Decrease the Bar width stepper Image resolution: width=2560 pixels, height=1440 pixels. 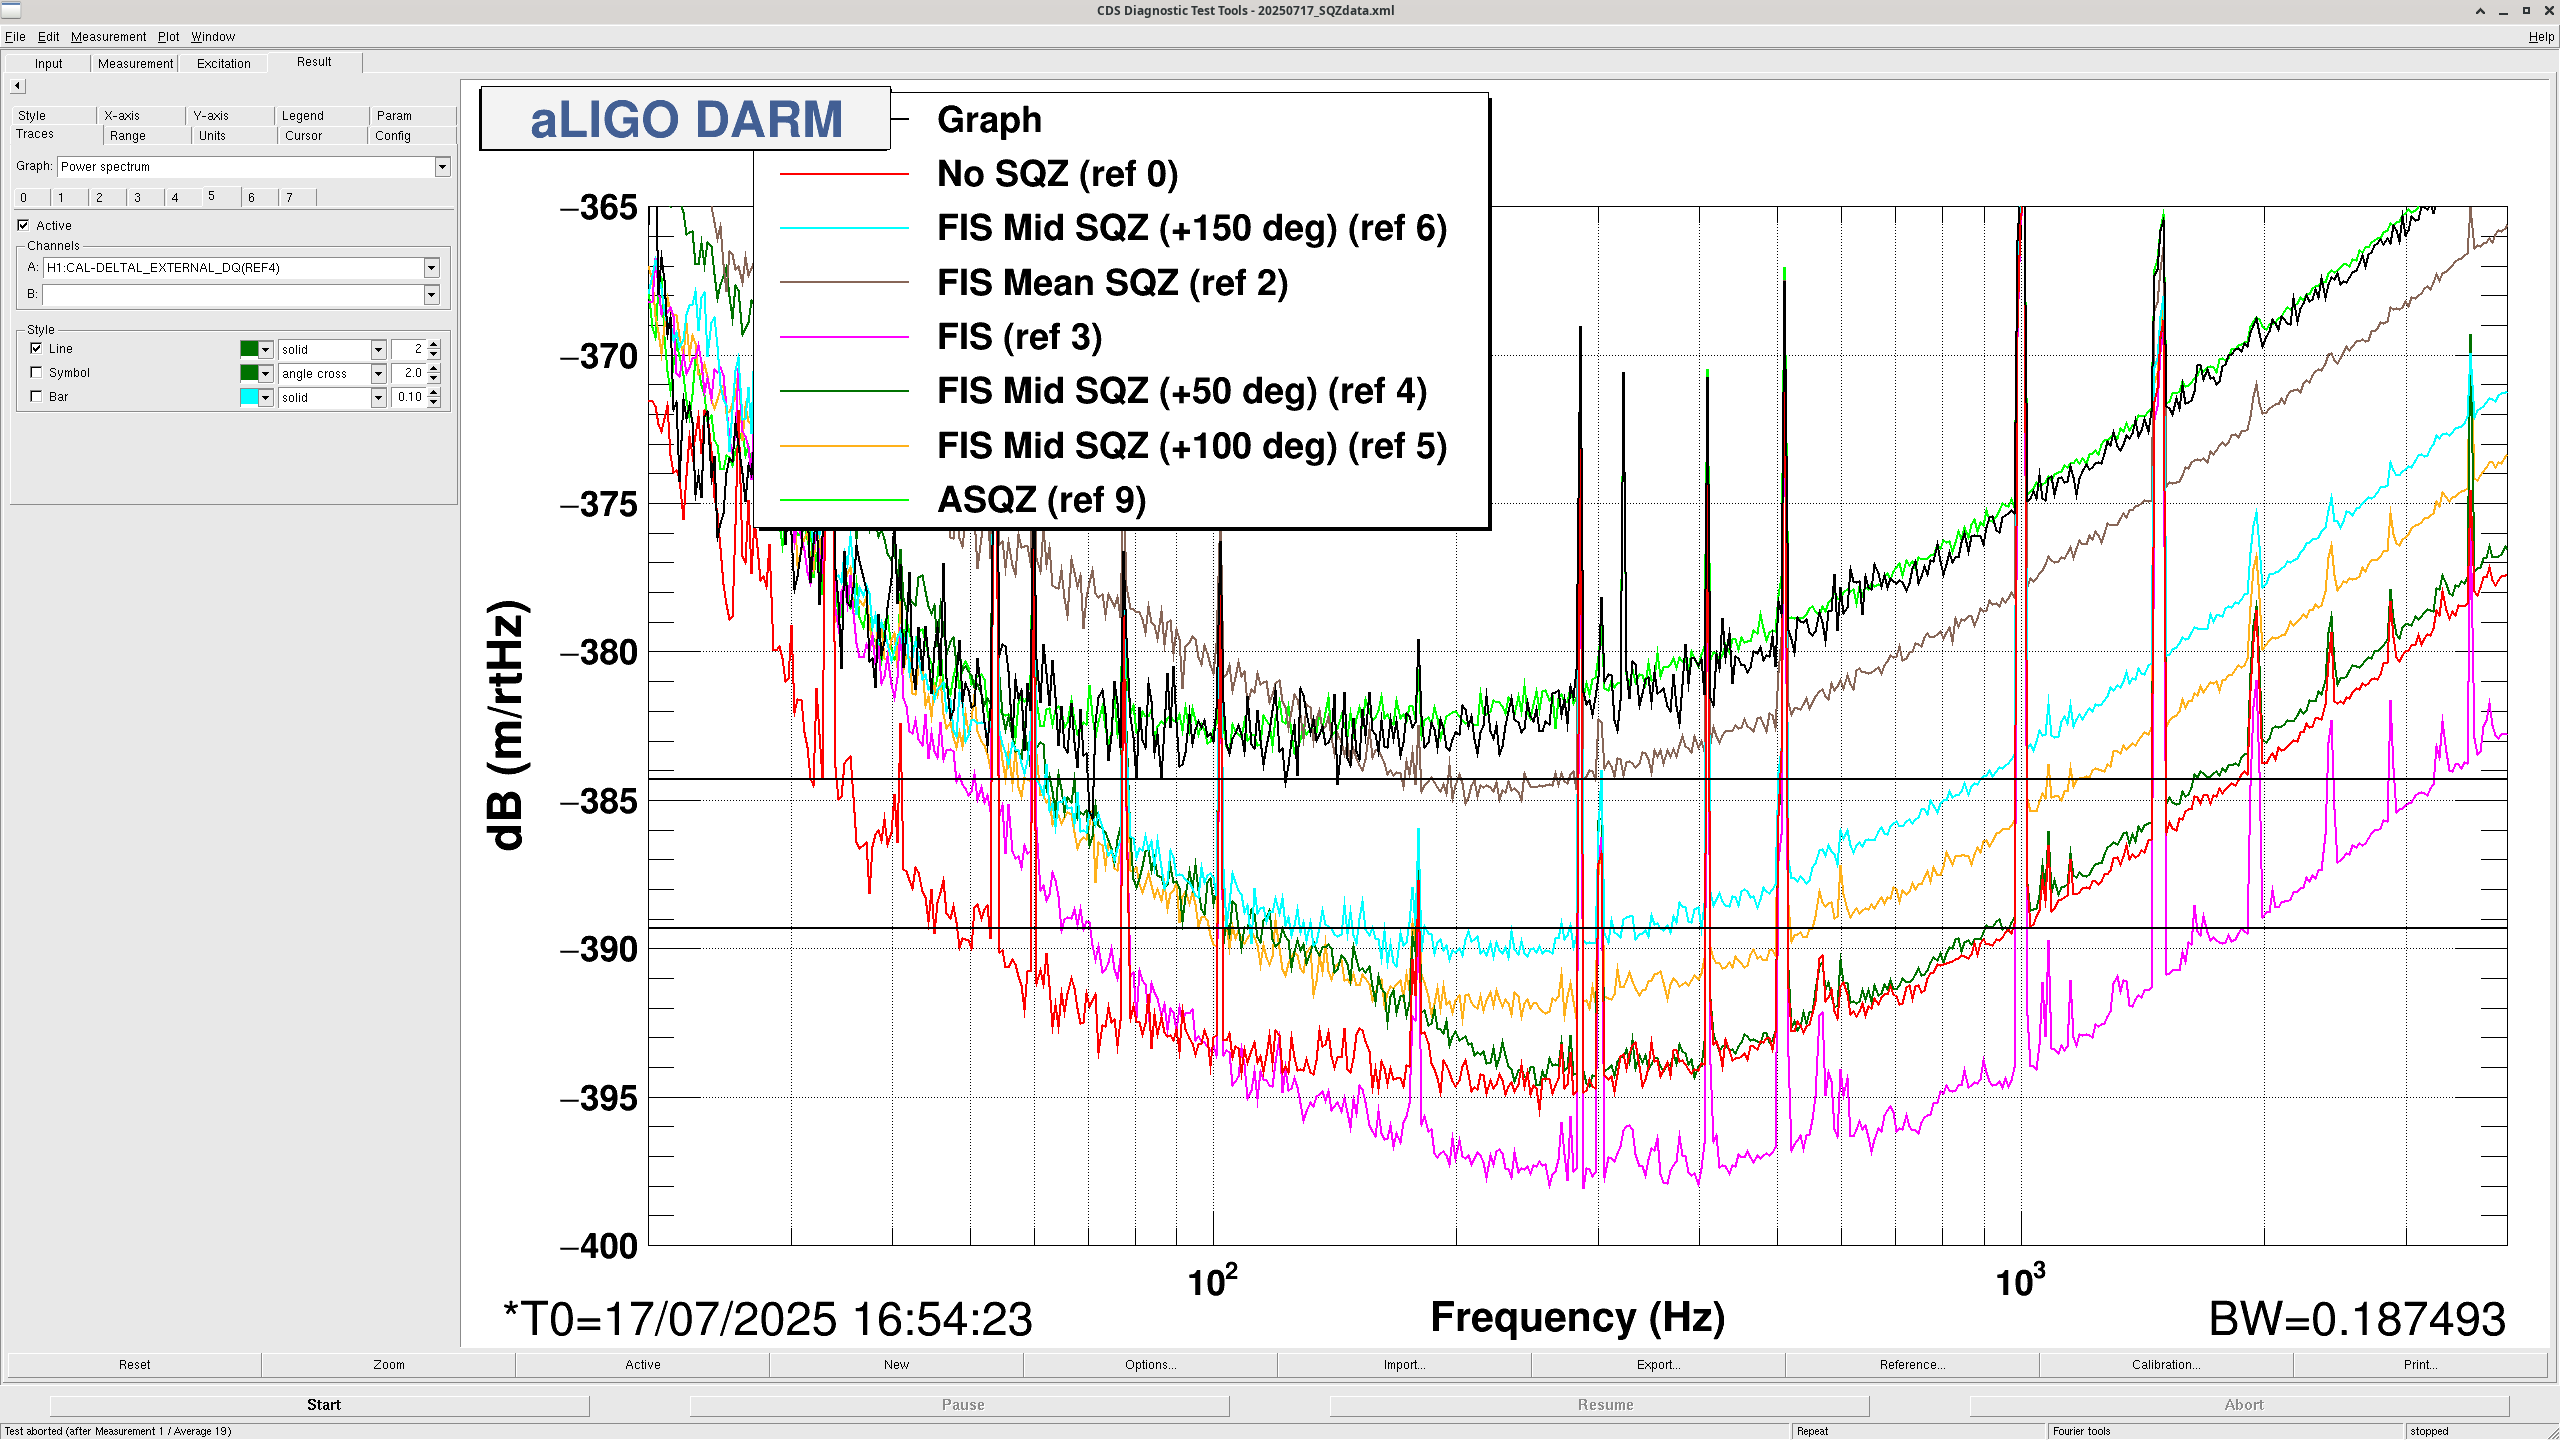434,402
